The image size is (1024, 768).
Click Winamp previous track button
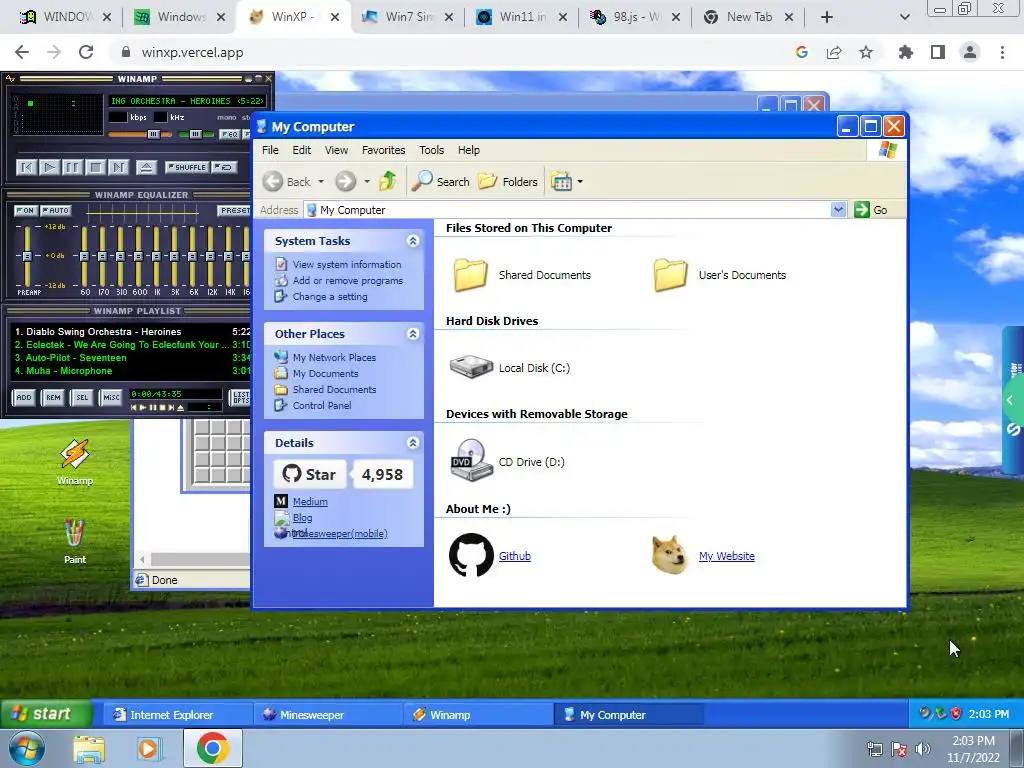[26, 168]
